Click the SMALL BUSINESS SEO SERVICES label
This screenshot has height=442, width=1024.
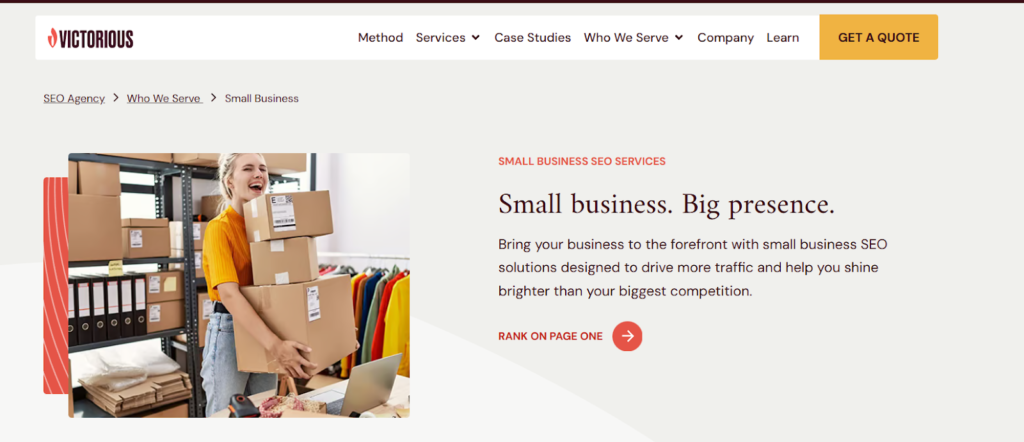pos(582,161)
